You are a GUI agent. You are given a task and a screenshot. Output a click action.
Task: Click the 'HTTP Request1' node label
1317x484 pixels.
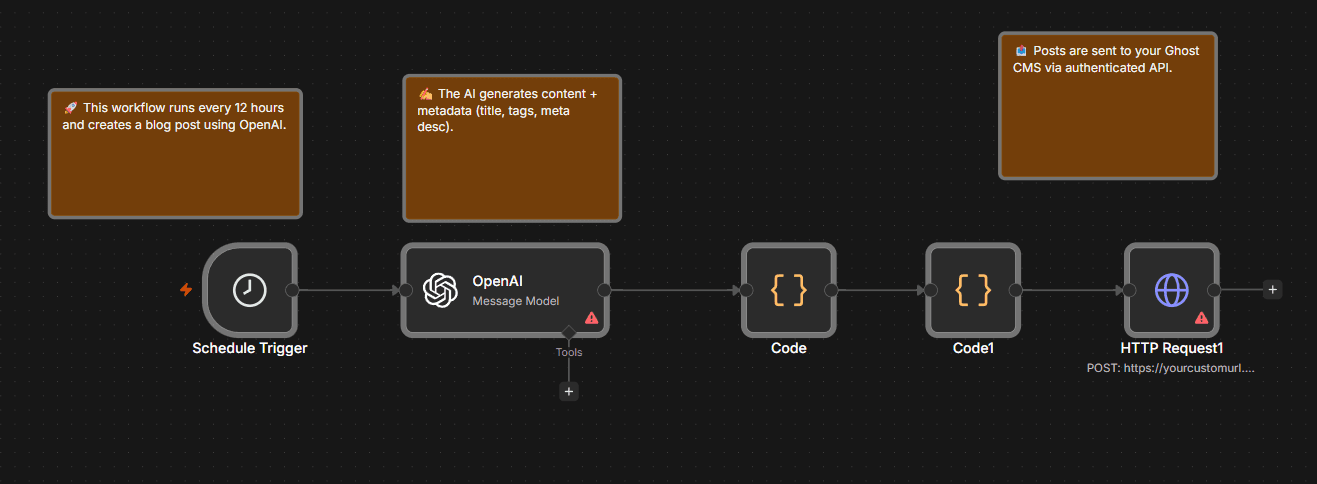1171,349
